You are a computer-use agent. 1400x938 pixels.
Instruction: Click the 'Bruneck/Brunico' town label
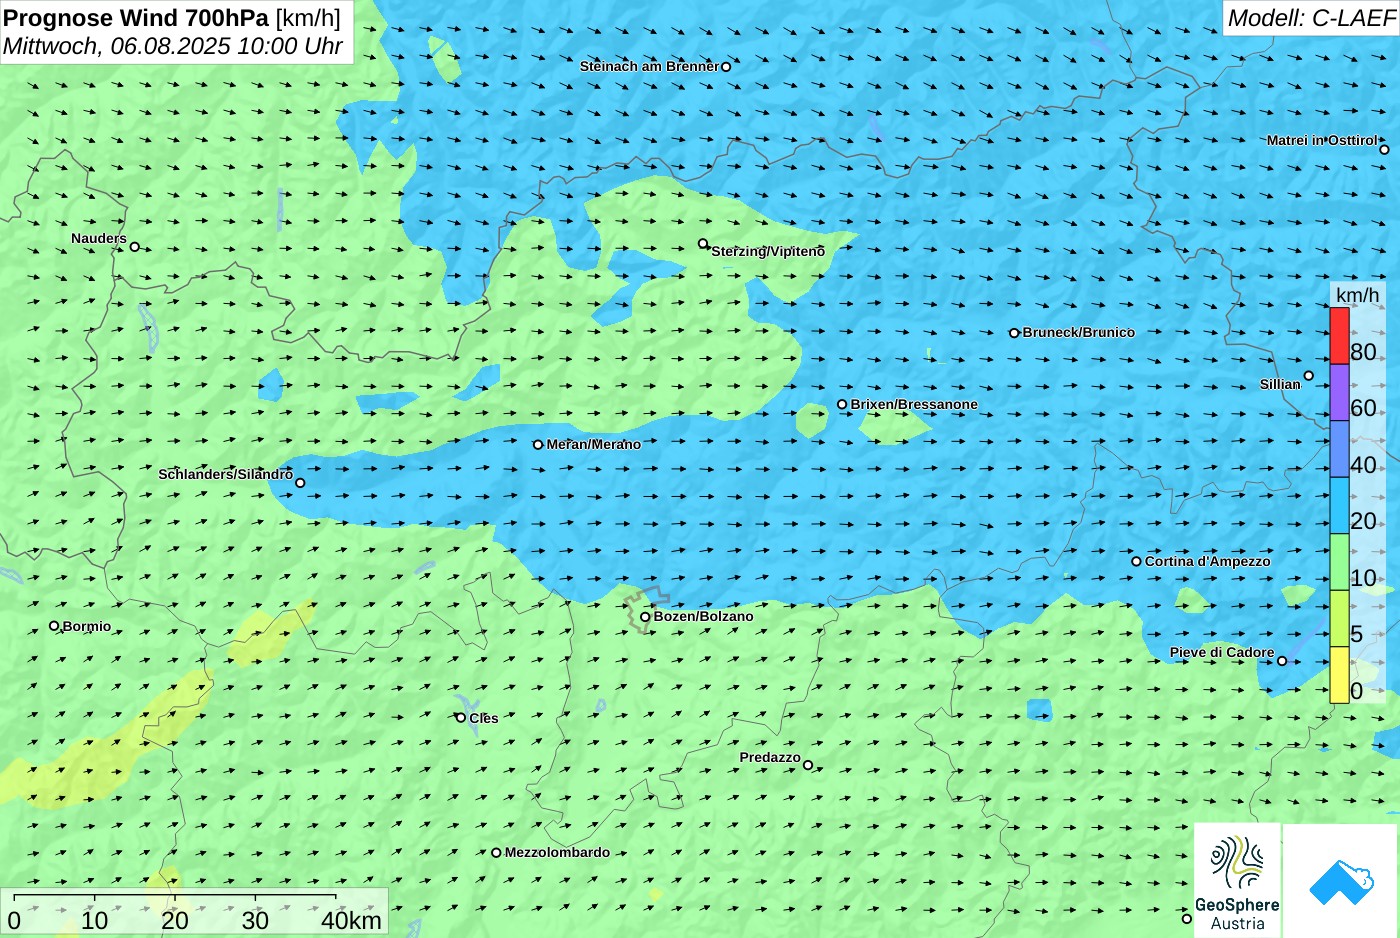[x=1079, y=332]
